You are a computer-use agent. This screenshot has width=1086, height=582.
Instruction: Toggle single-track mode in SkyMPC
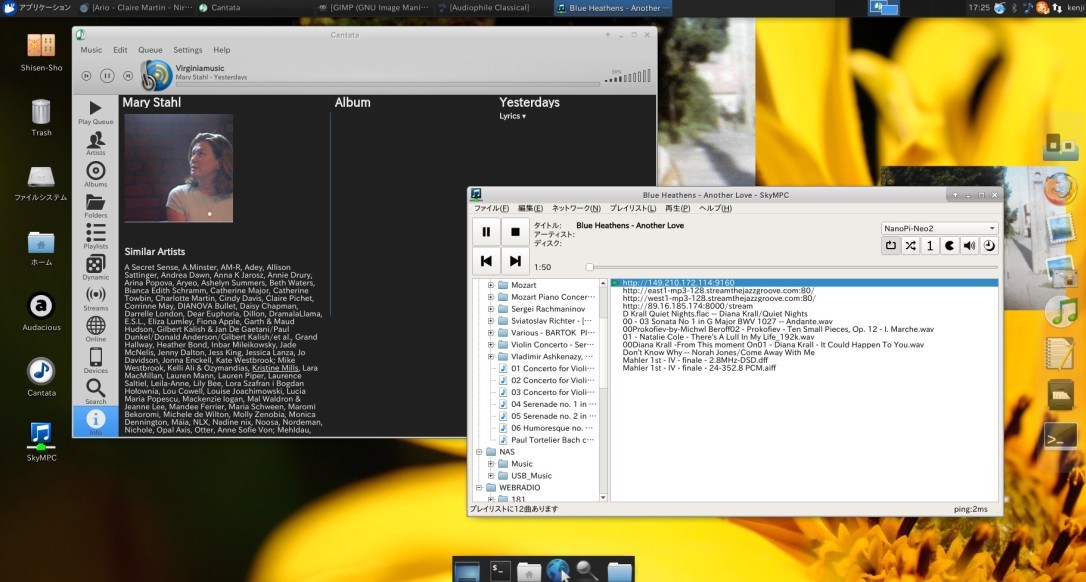point(930,245)
